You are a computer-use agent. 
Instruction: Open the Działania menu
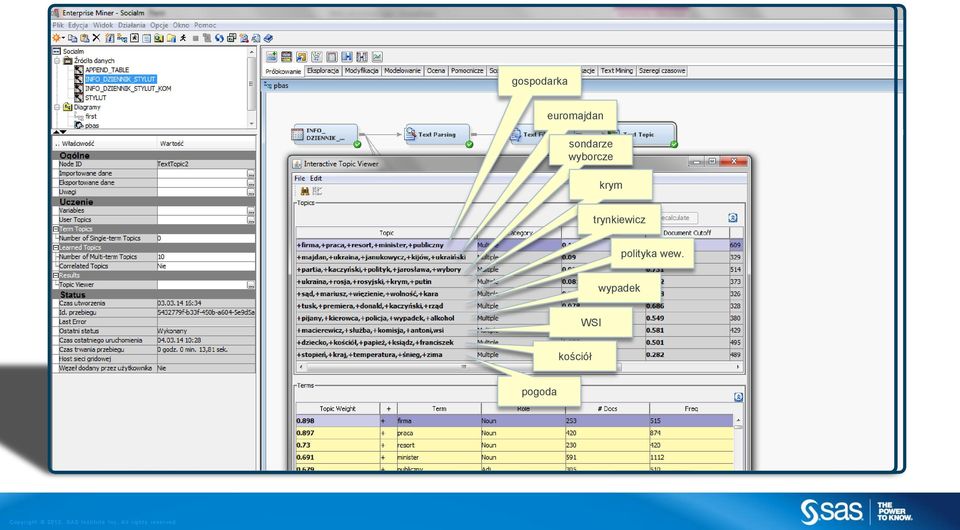[x=132, y=25]
